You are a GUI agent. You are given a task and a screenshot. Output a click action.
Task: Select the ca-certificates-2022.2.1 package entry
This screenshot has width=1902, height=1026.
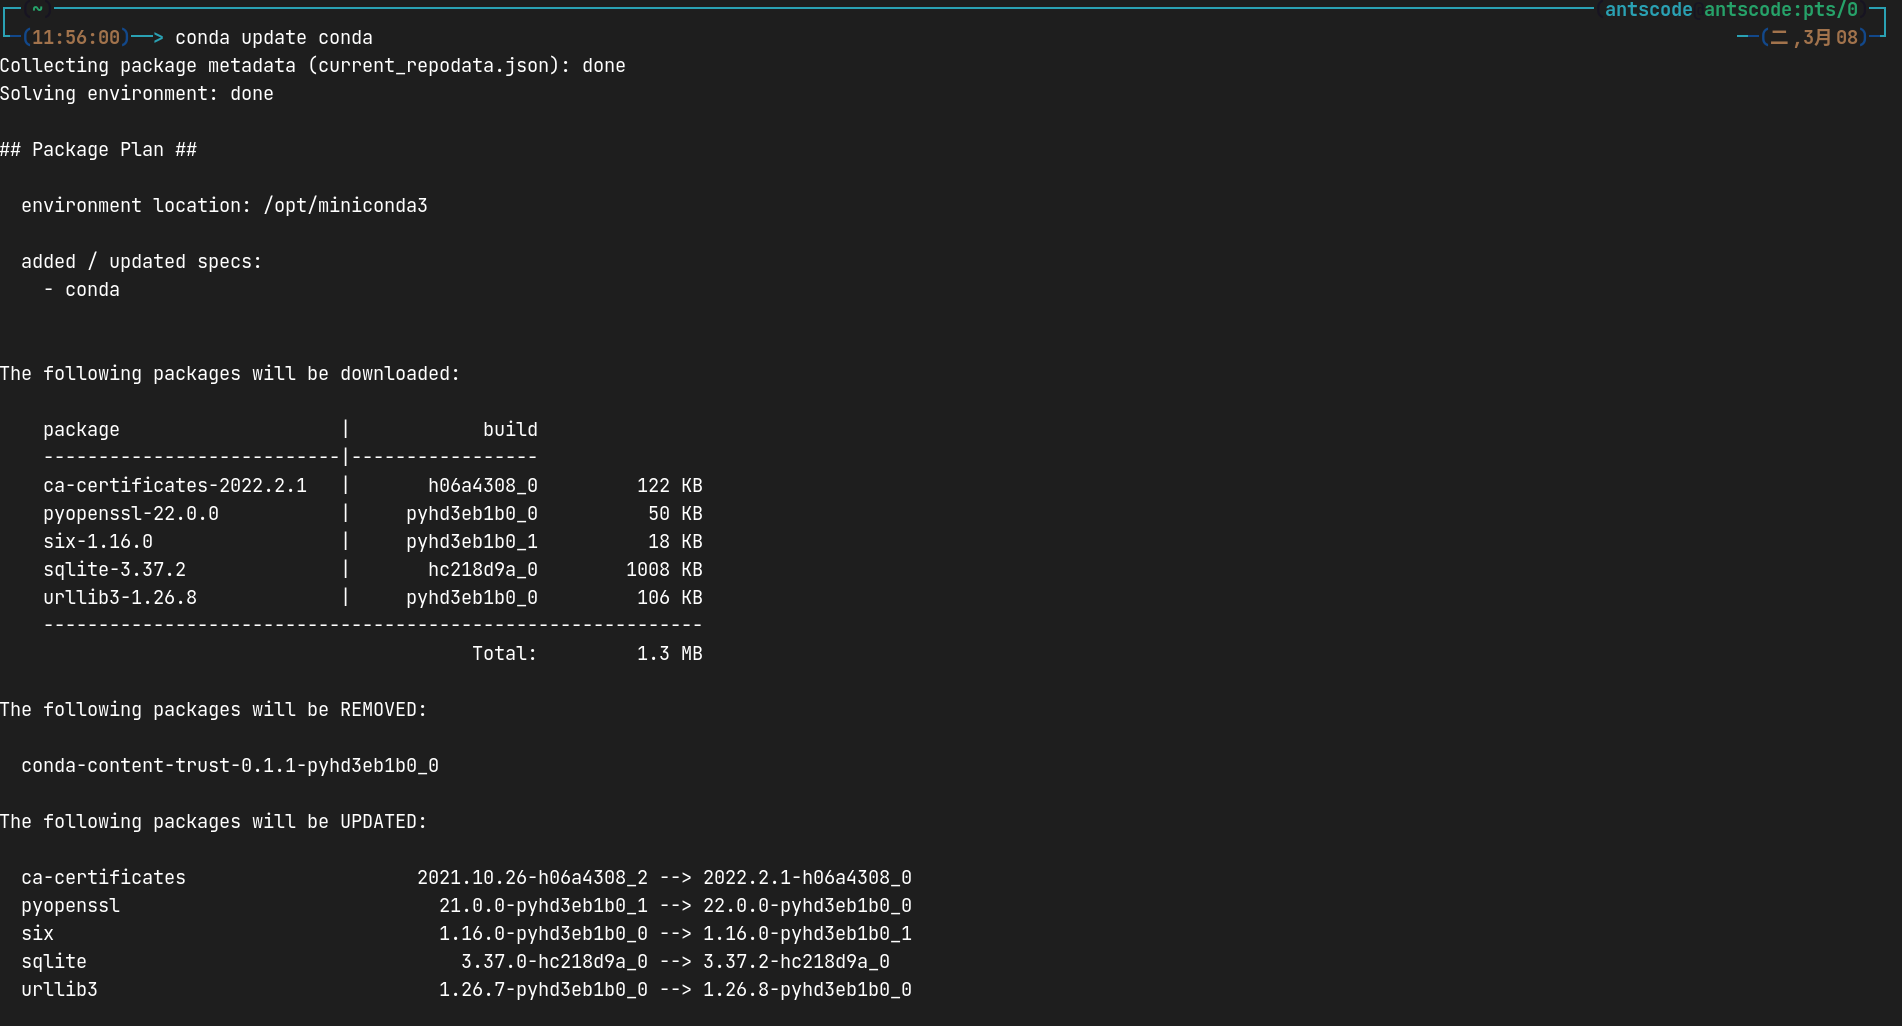[x=176, y=485]
